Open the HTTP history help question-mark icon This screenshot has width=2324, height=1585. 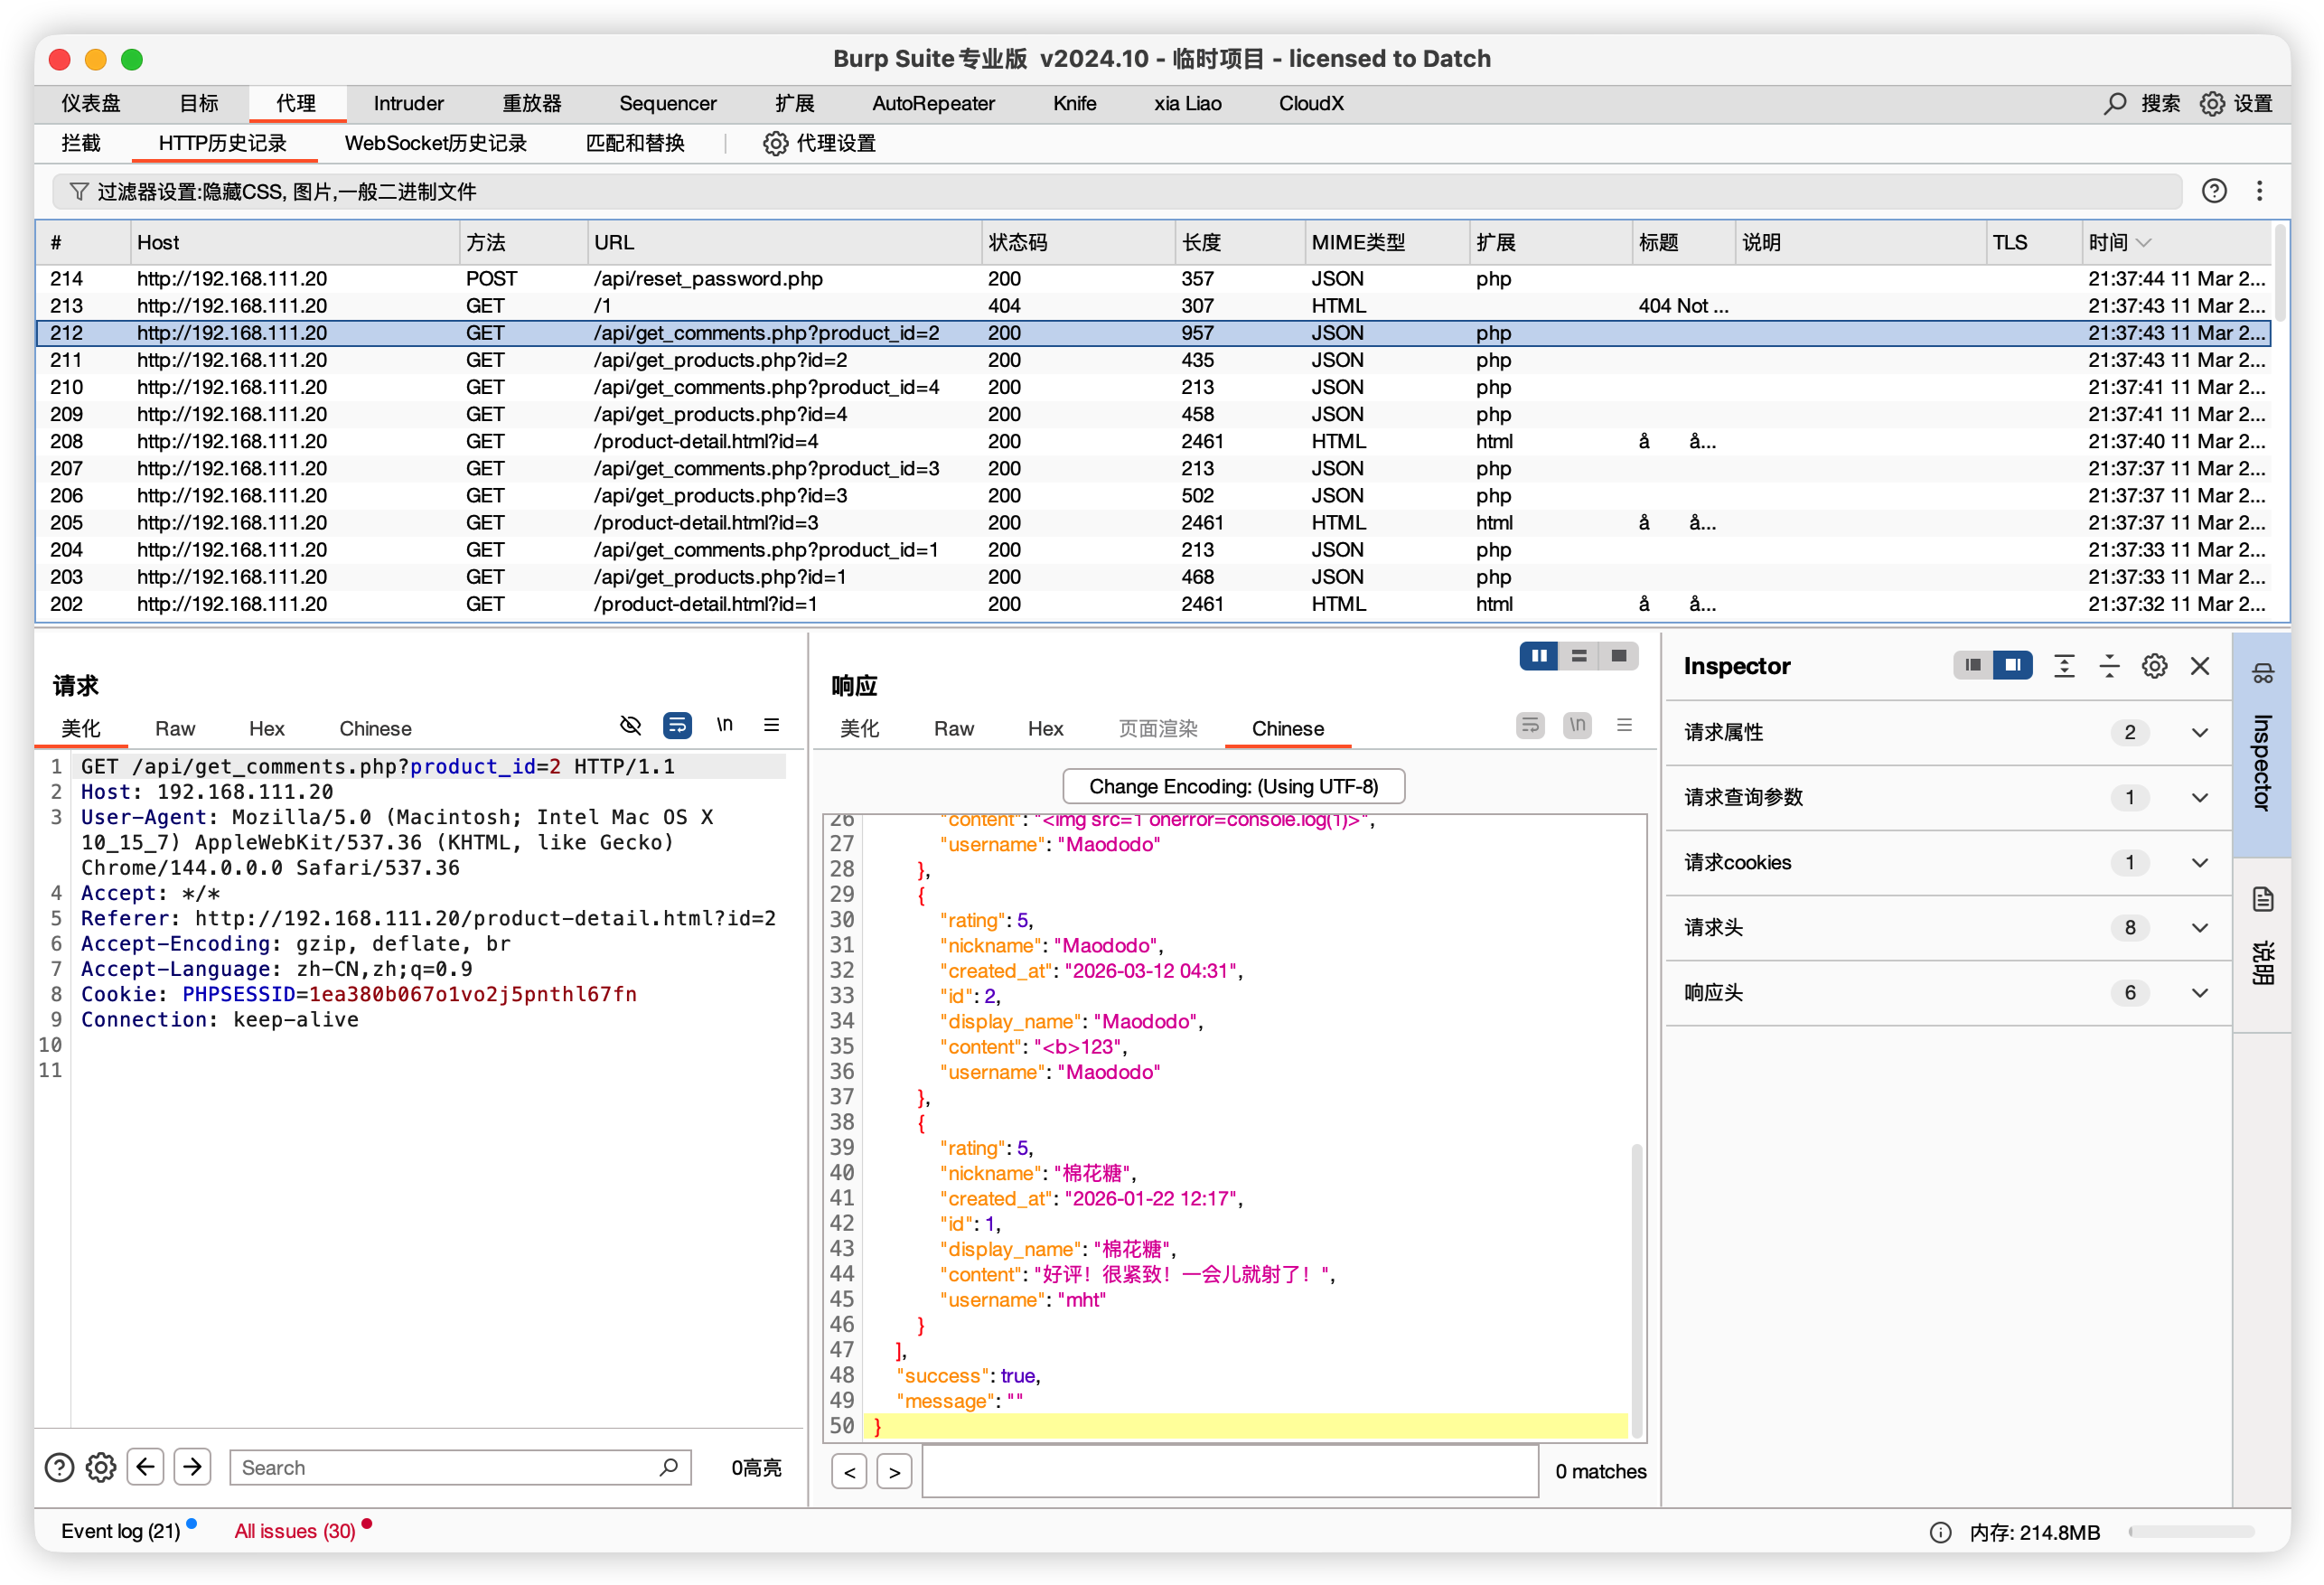pos(2214,191)
